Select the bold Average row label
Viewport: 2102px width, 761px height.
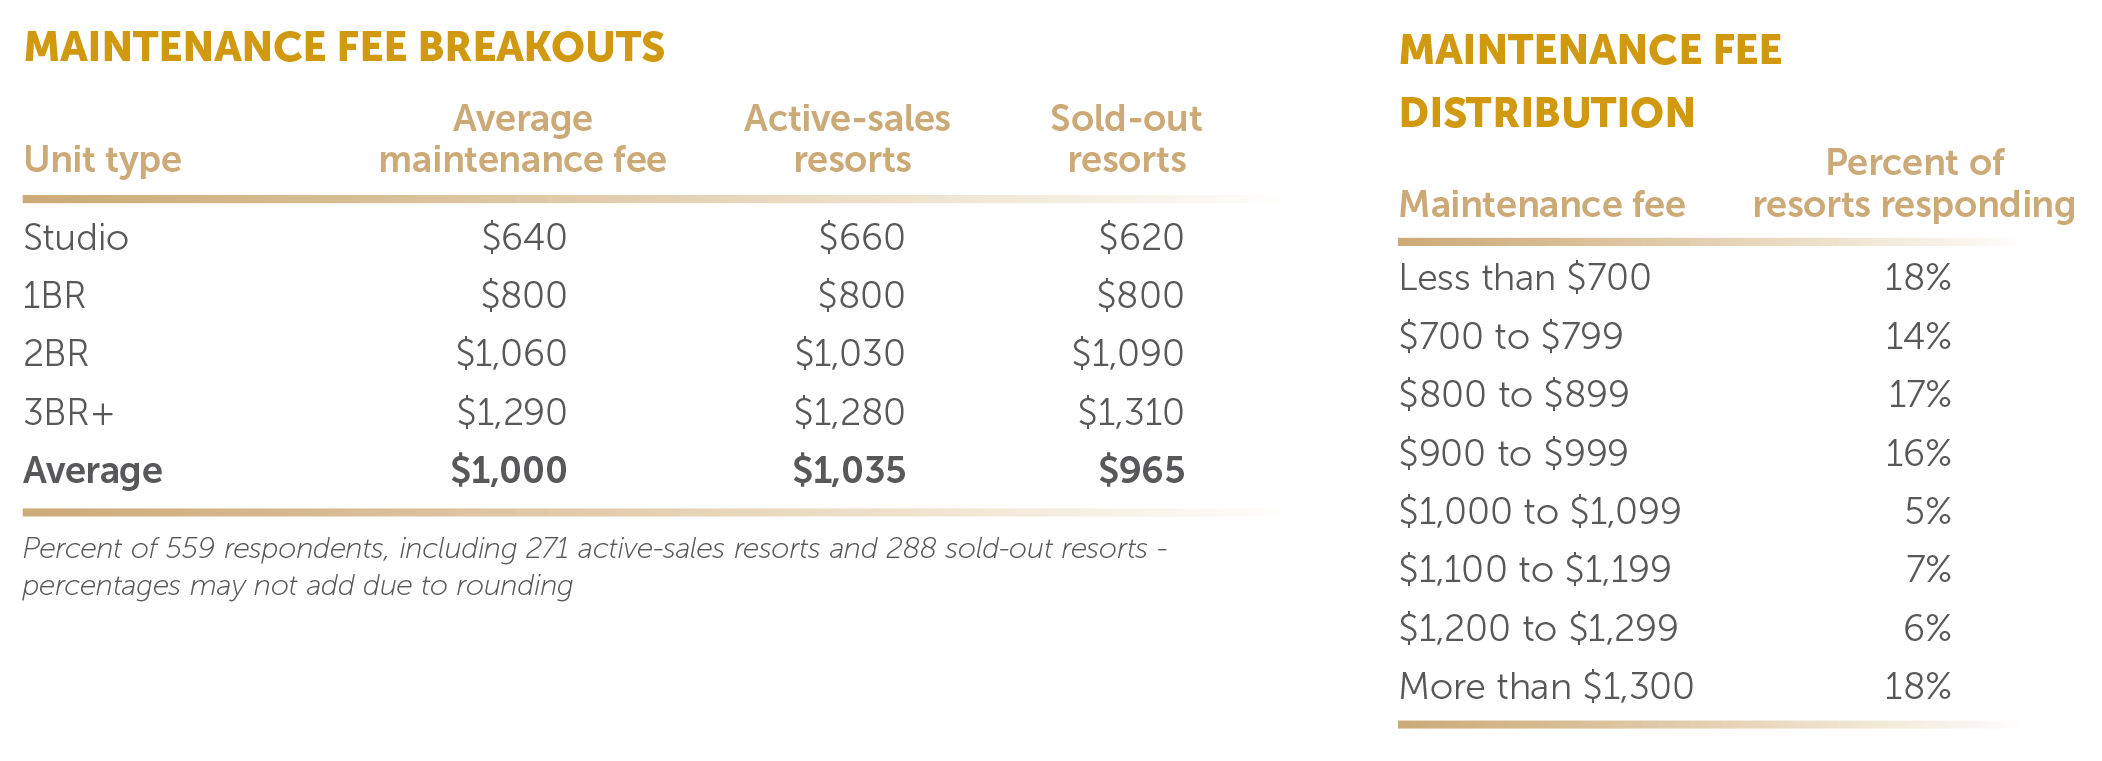coord(92,470)
